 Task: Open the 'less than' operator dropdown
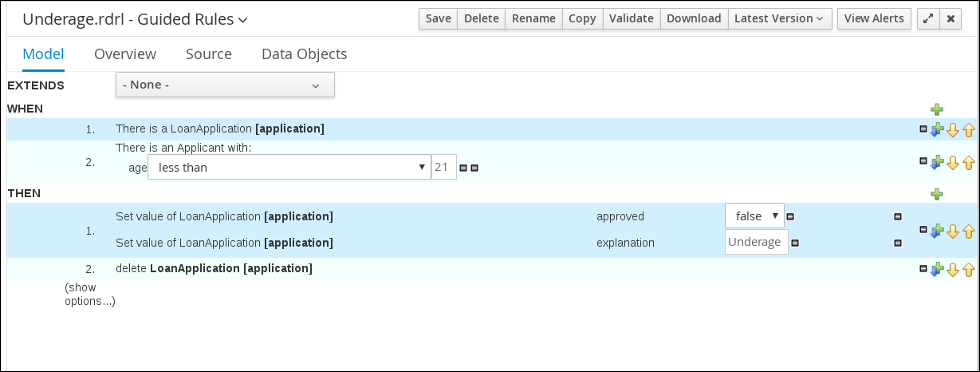click(289, 168)
